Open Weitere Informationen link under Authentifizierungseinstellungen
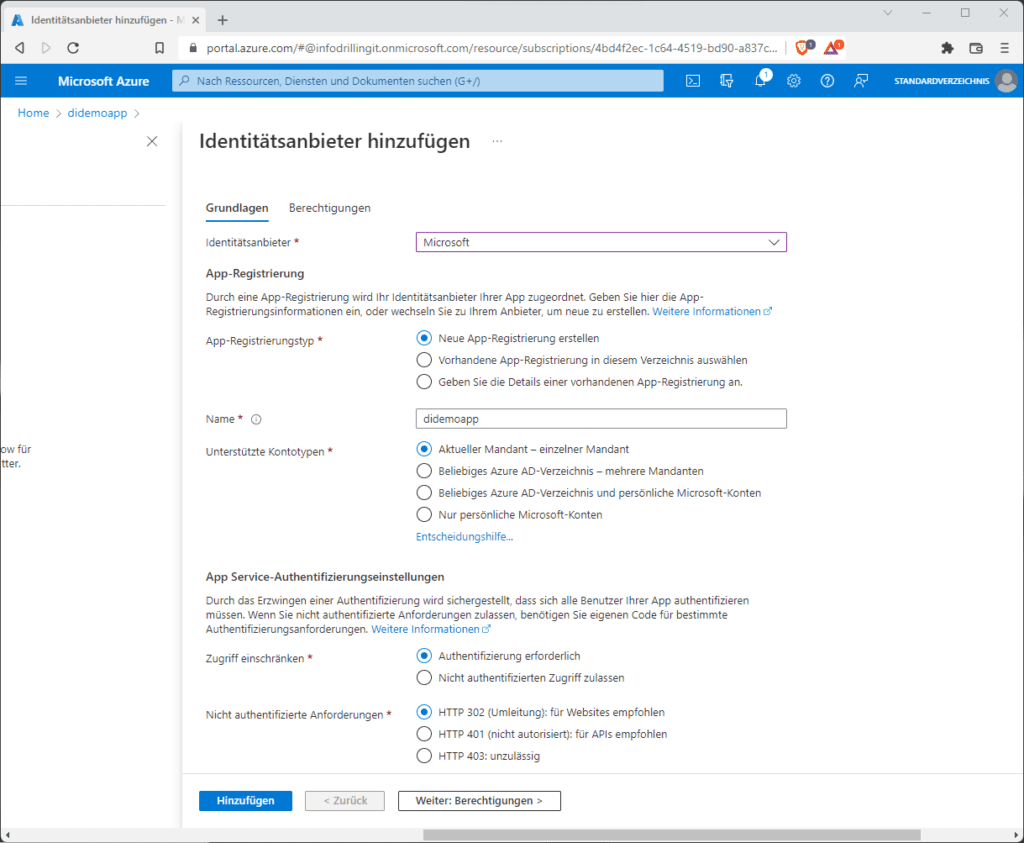 [x=430, y=629]
